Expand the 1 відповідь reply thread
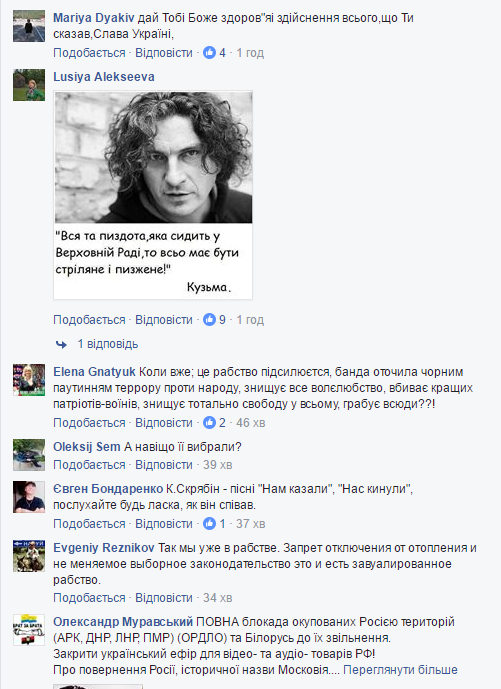Viewport: 501px width, 689px height. coord(108,344)
